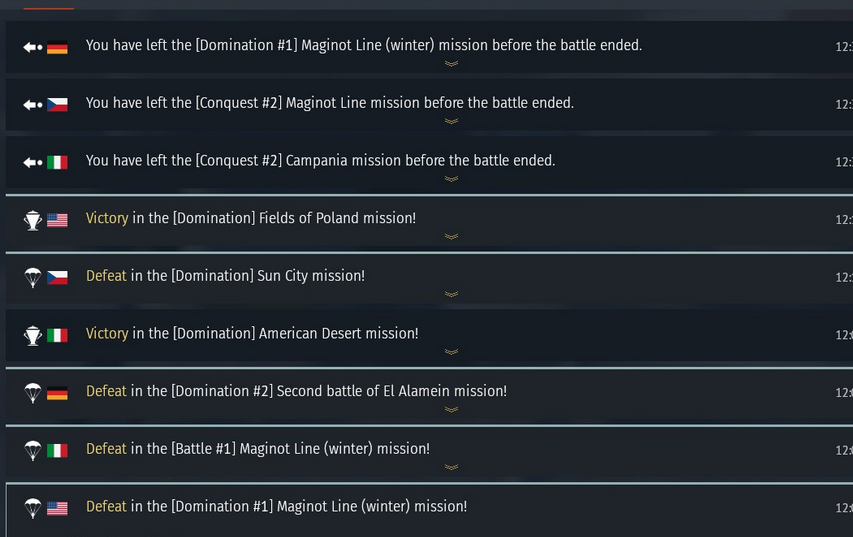
Task: Click the parachute icon for El Alamein defeat
Action: point(32,392)
